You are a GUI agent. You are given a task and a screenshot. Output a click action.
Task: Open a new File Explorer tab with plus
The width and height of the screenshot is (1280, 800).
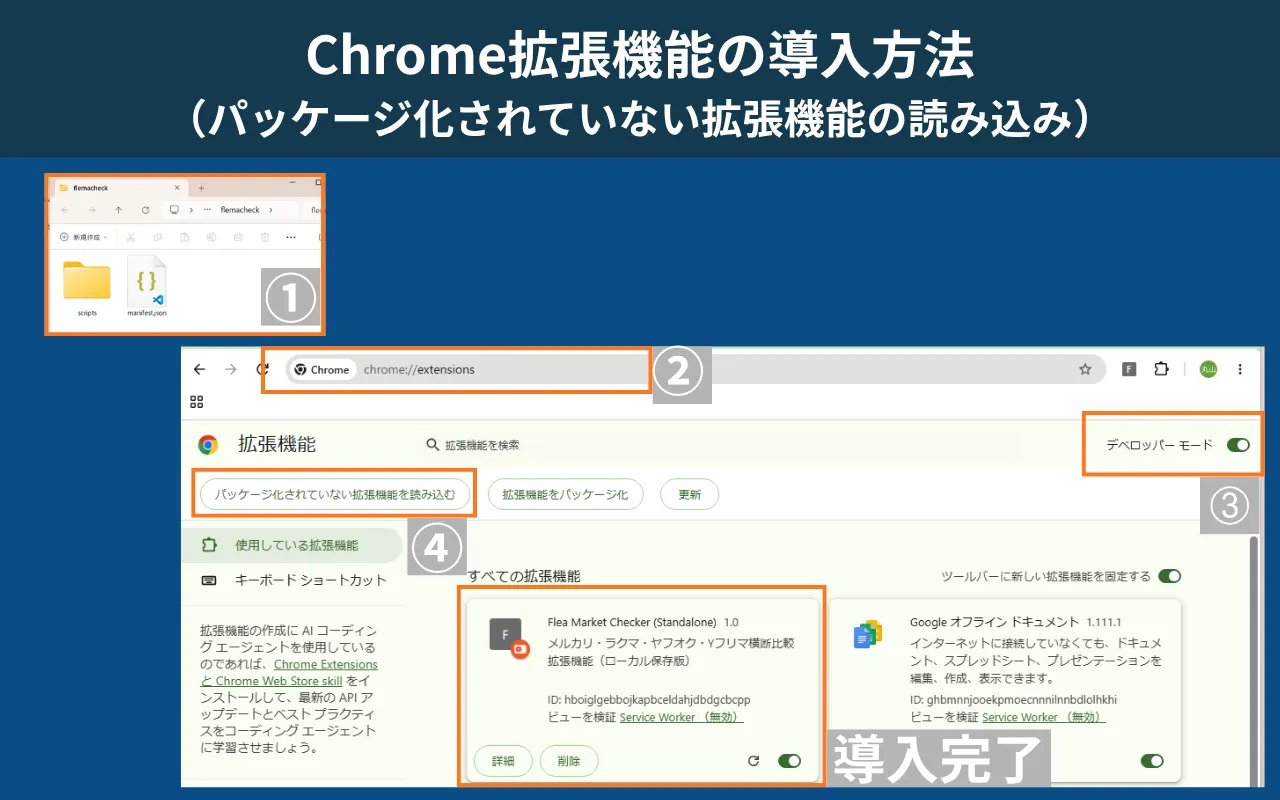pyautogui.click(x=201, y=187)
